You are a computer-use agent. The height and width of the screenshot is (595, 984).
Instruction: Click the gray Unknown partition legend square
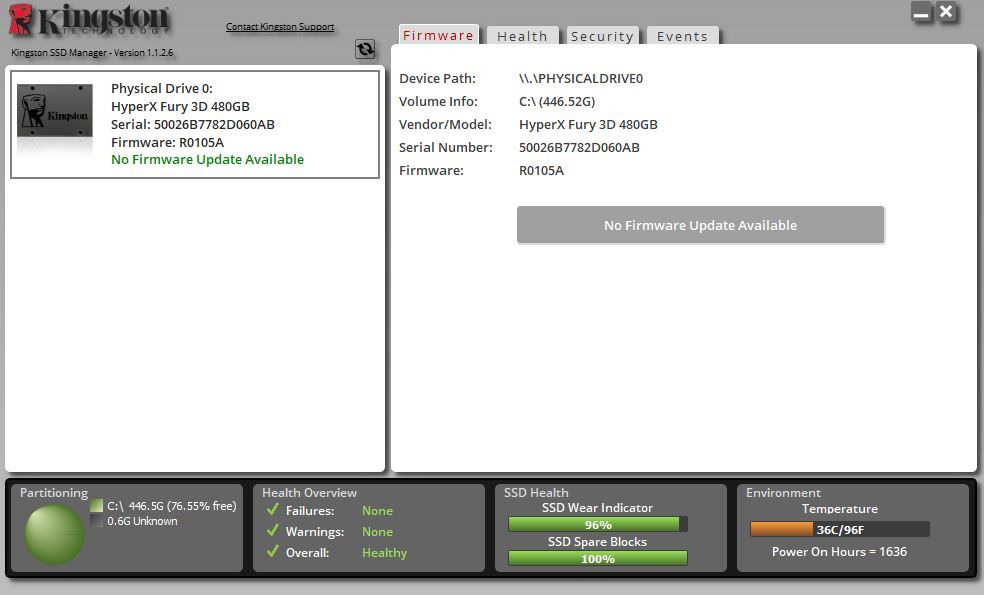[96, 521]
